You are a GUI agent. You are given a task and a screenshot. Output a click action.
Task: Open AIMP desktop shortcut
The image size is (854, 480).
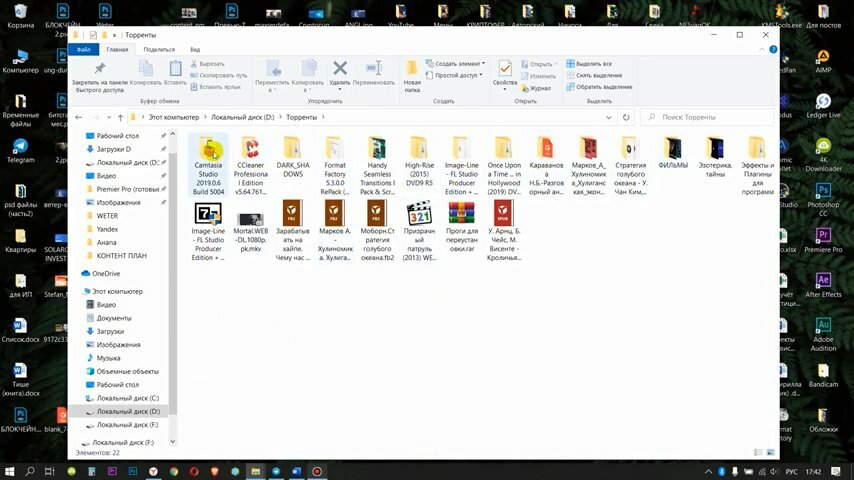coord(823,61)
